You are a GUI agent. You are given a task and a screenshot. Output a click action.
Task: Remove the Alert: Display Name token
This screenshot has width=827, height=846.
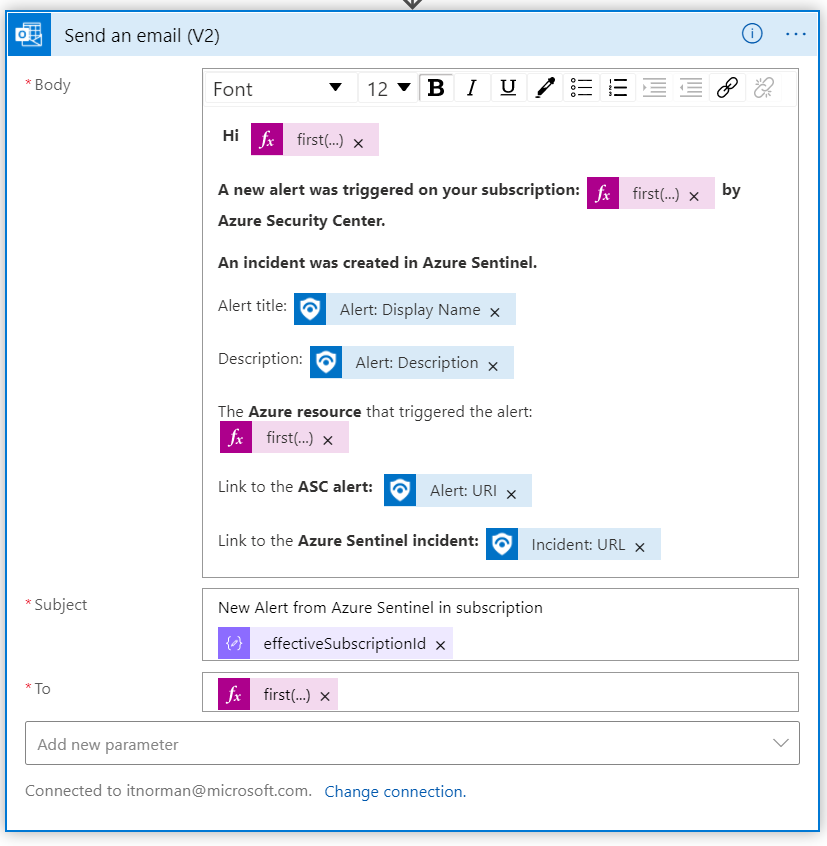[495, 312]
